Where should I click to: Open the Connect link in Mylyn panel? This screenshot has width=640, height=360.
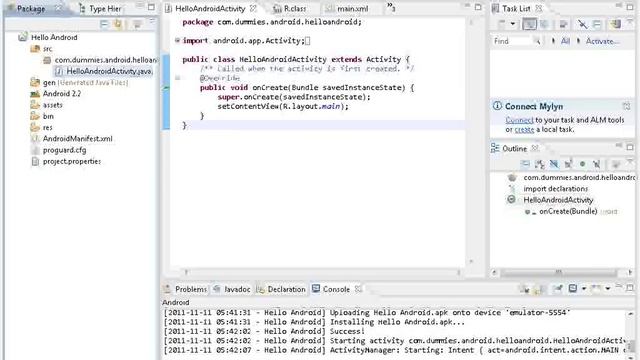519,120
